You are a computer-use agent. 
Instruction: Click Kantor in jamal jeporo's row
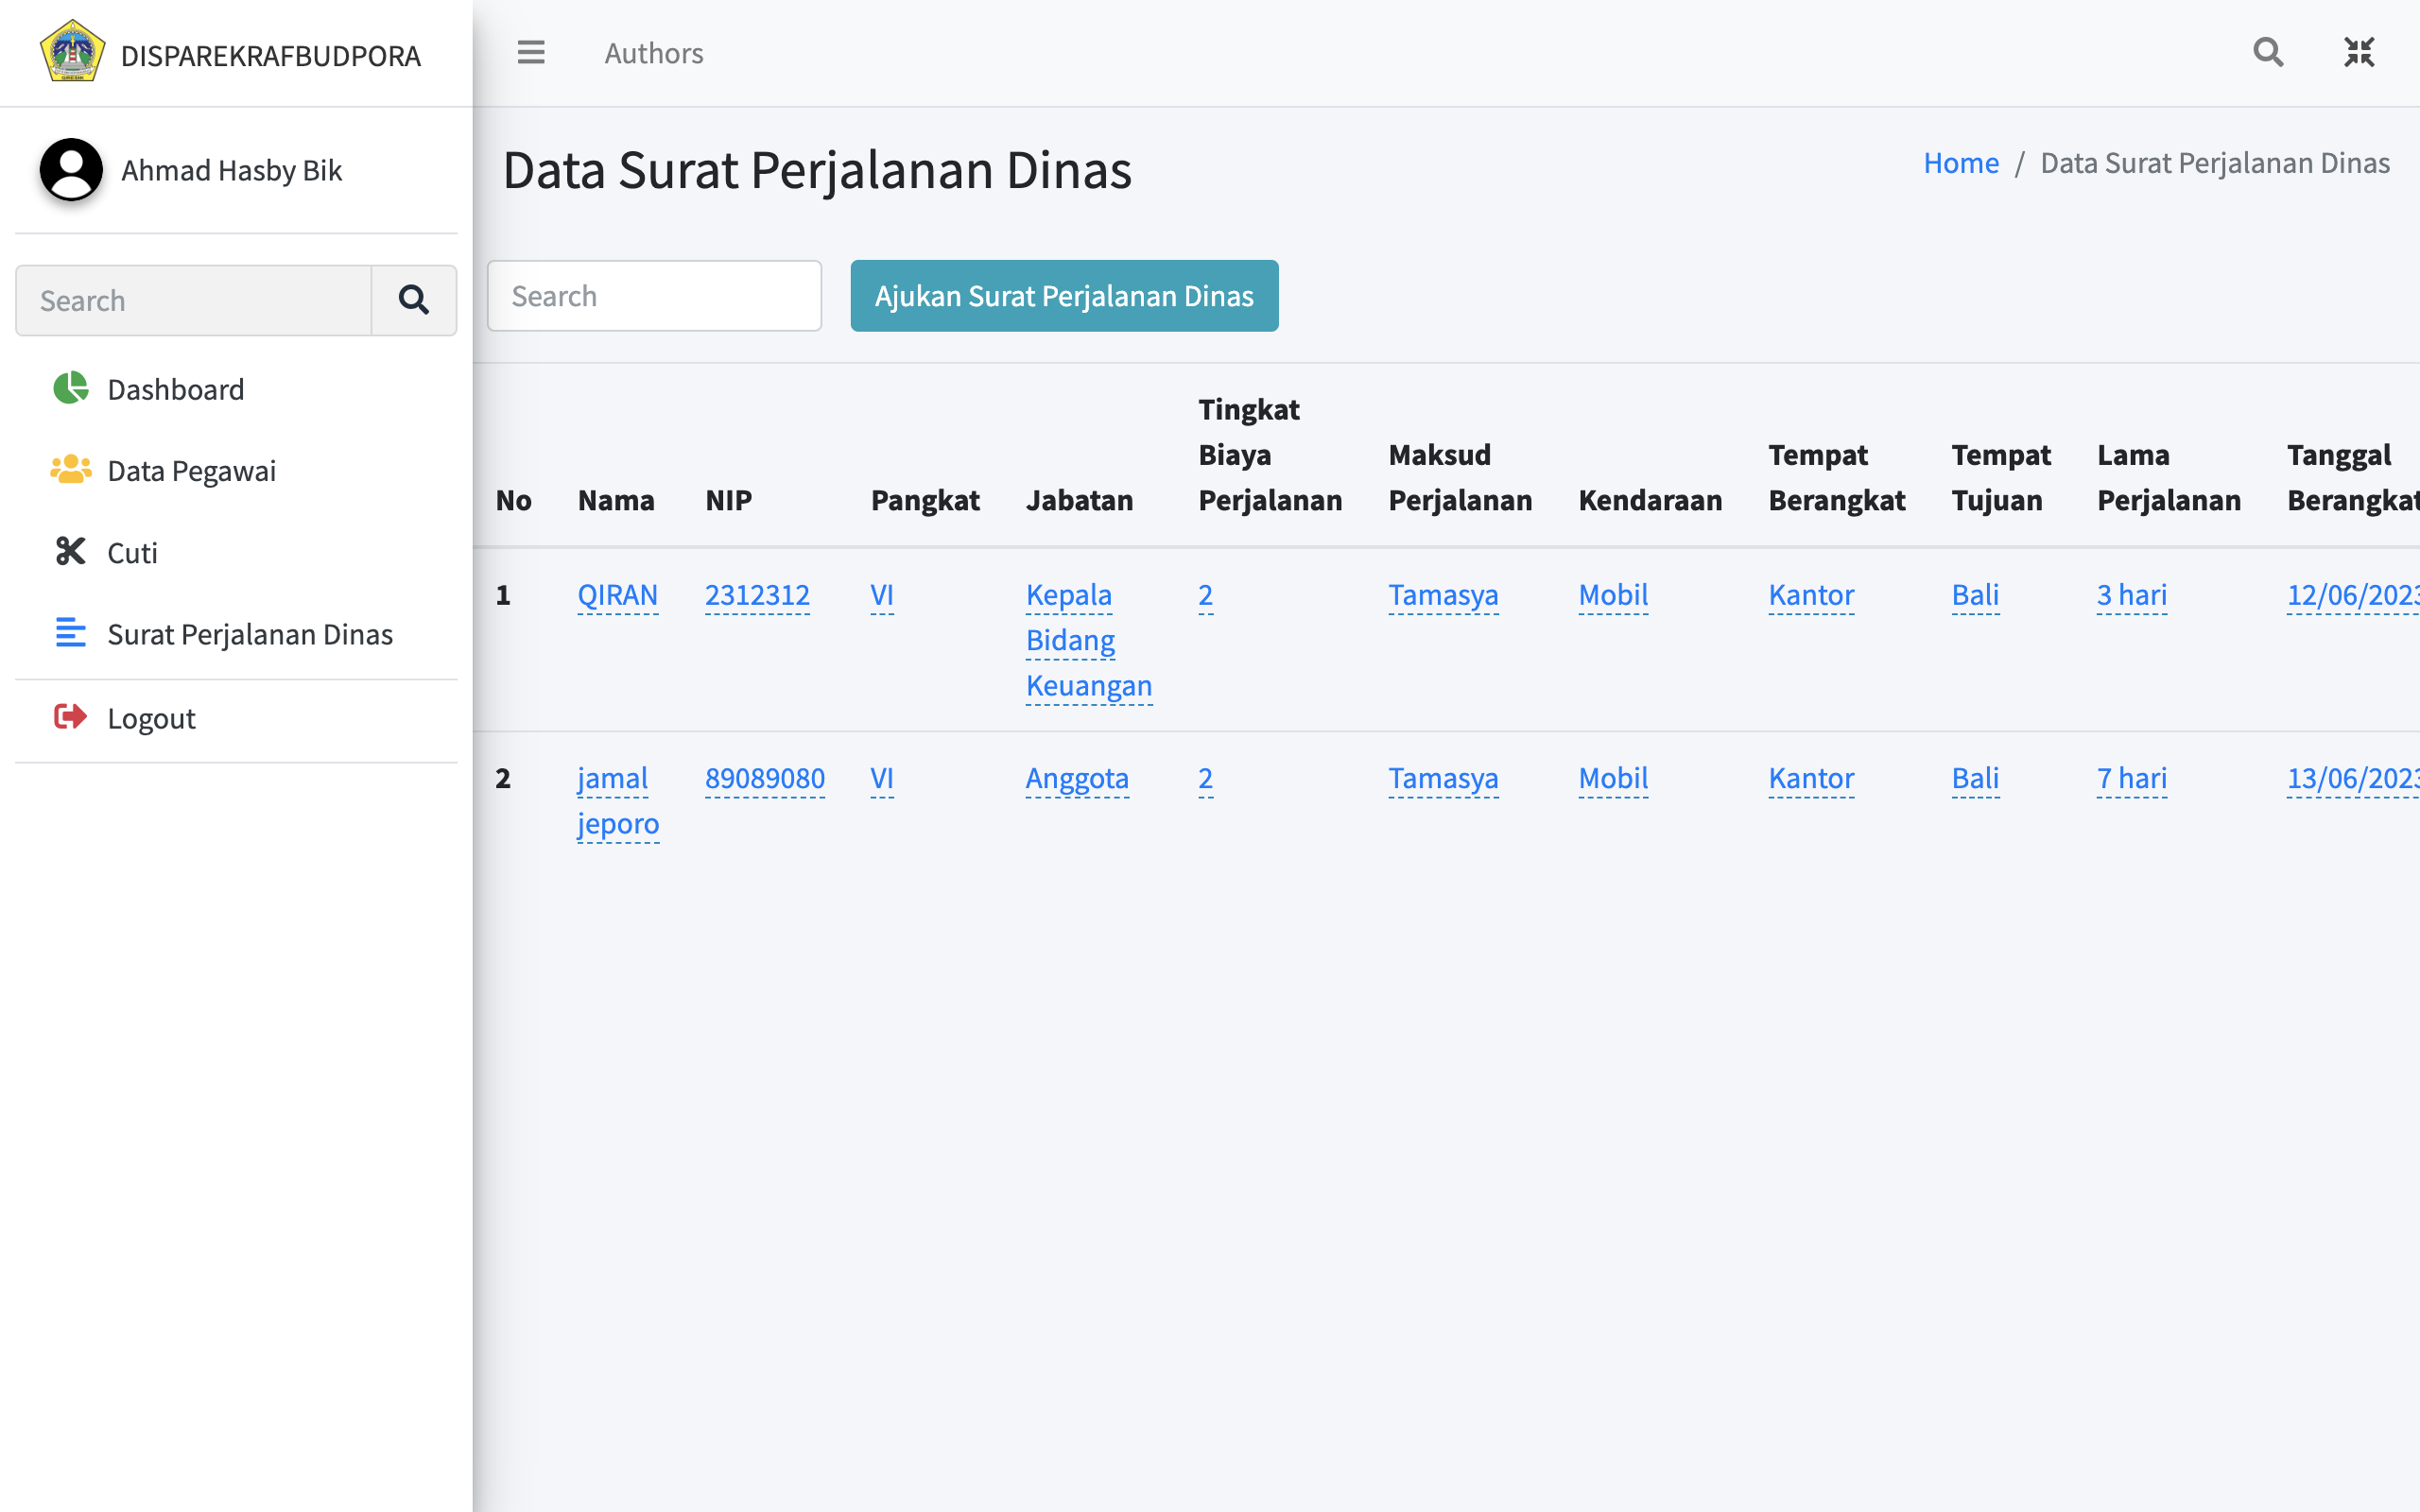tap(1811, 778)
